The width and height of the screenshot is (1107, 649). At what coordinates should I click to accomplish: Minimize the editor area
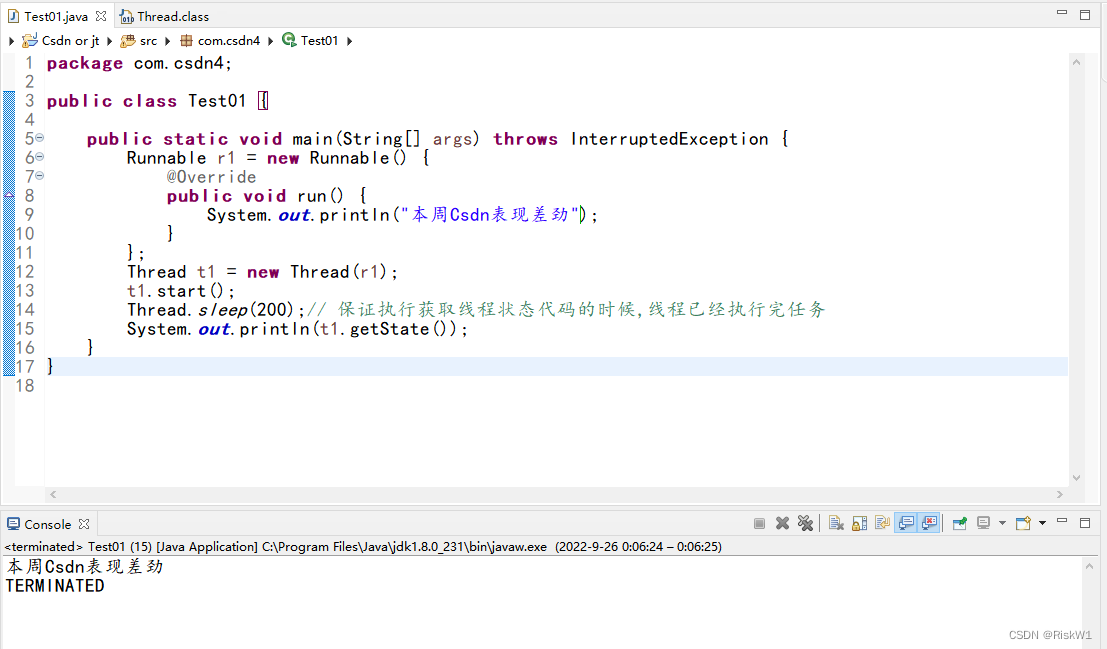click(x=1062, y=13)
